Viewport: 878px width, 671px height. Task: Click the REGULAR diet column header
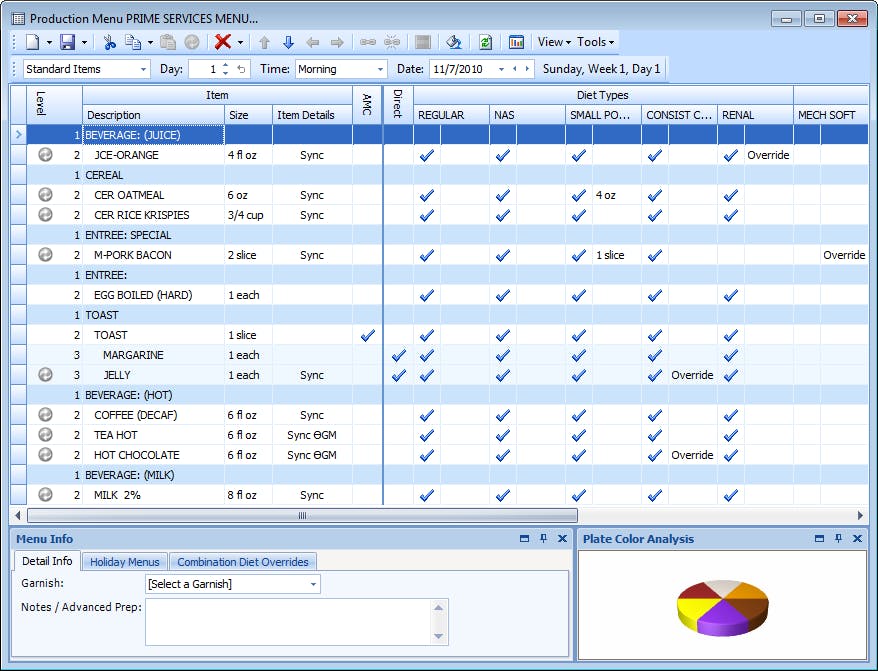pos(451,115)
